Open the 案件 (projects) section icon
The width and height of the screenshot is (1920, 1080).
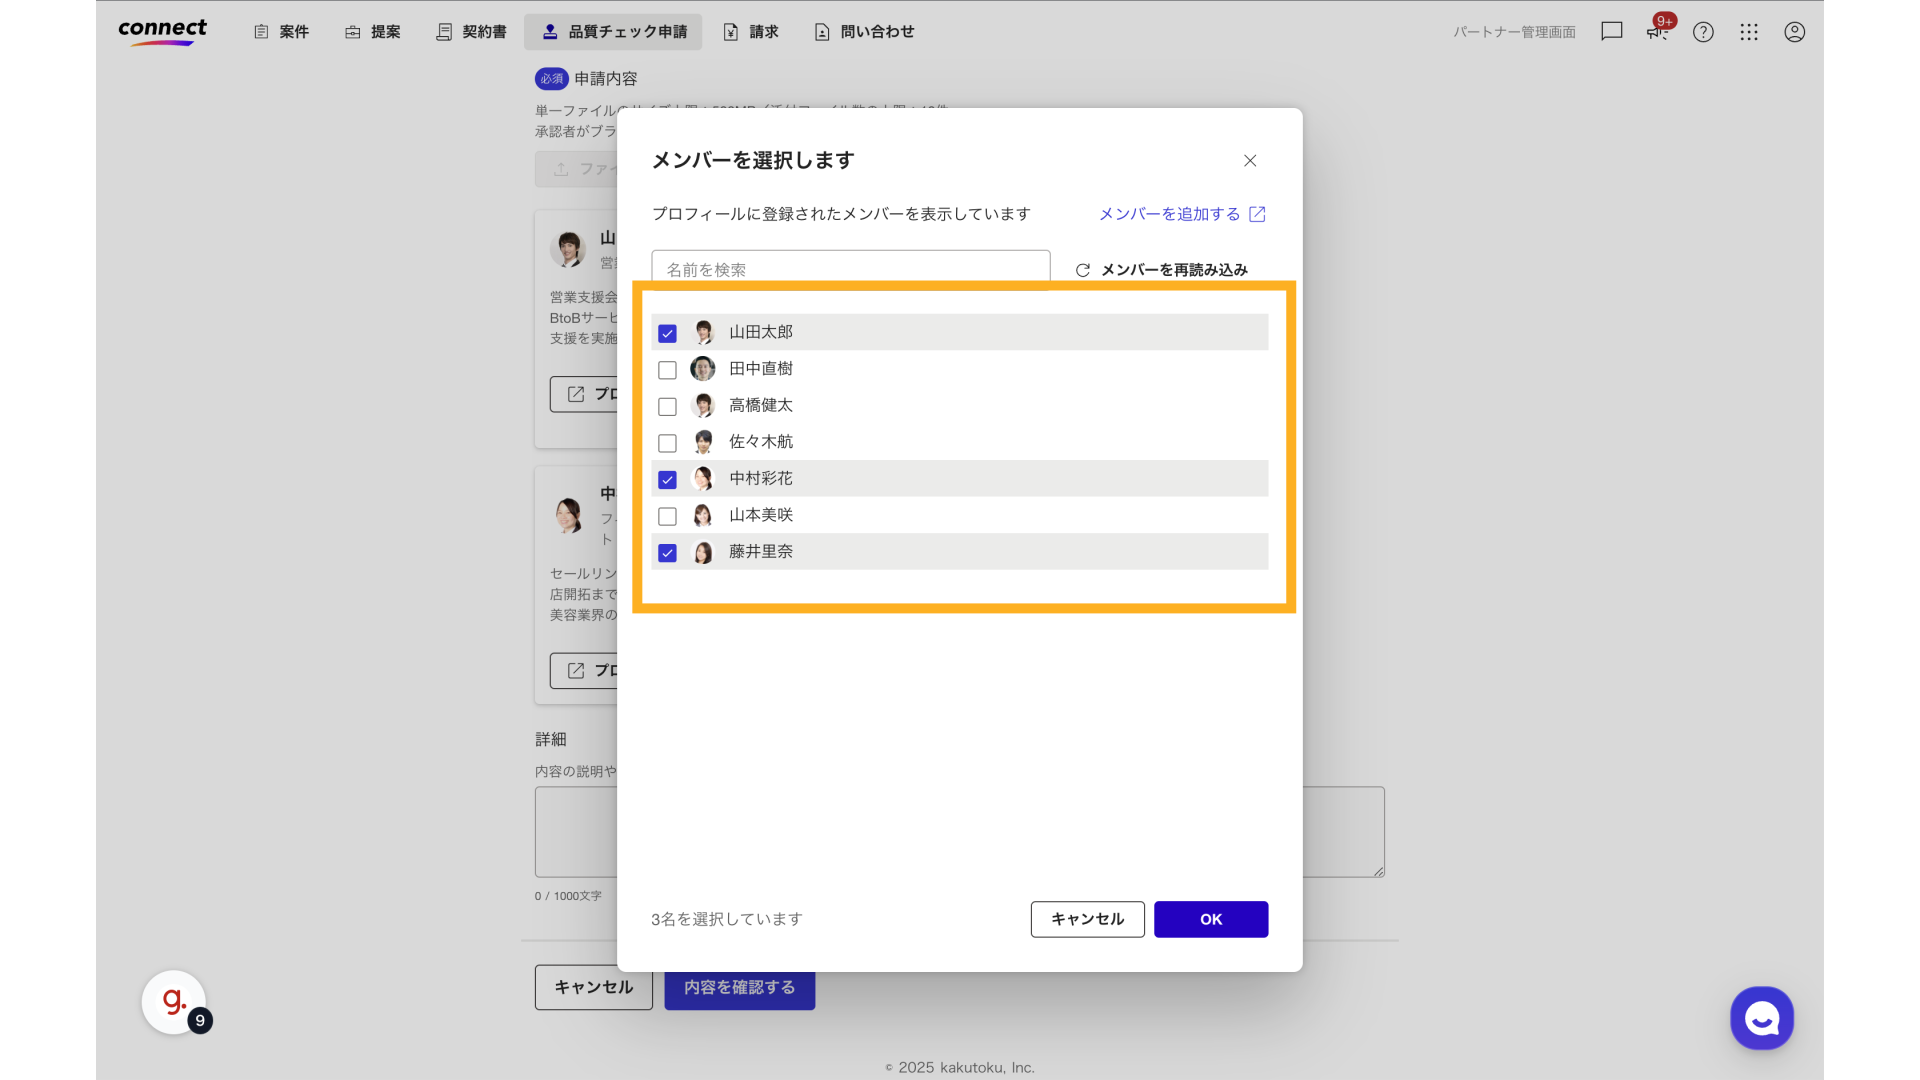click(261, 31)
